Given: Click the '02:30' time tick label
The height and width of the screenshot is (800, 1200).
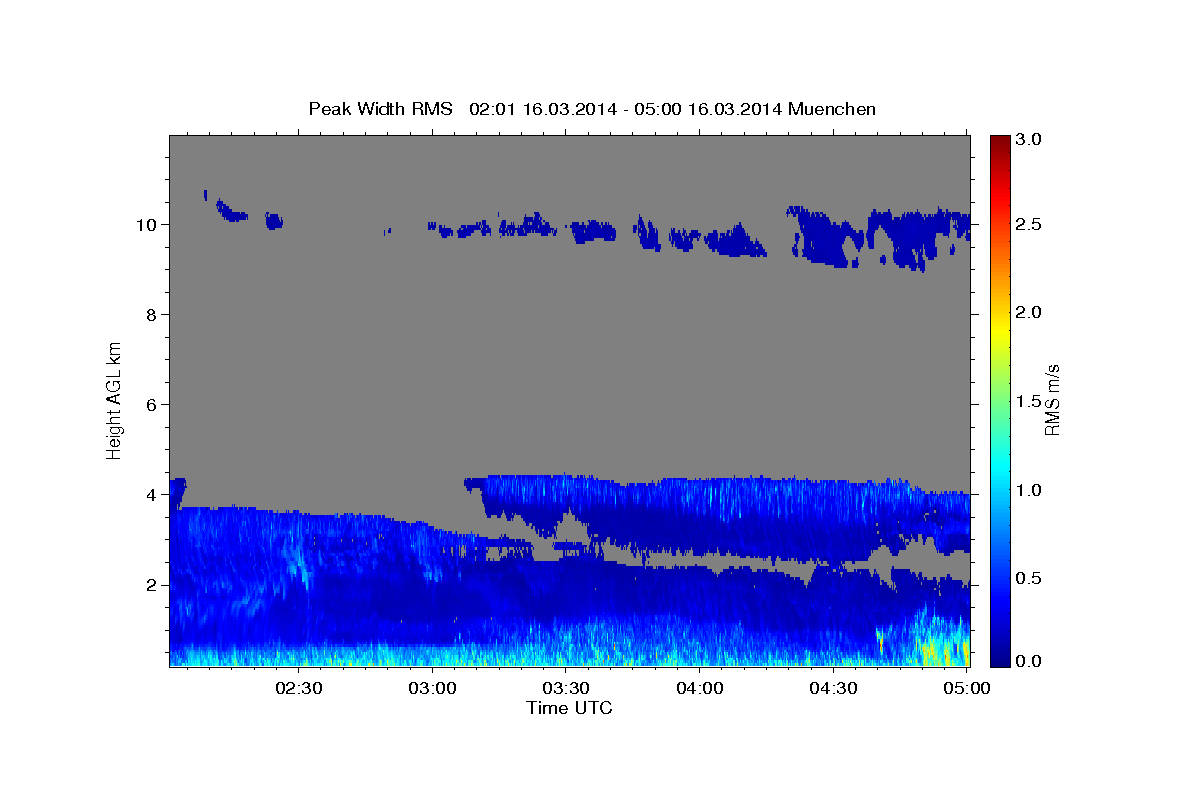Looking at the screenshot, I should [x=298, y=688].
